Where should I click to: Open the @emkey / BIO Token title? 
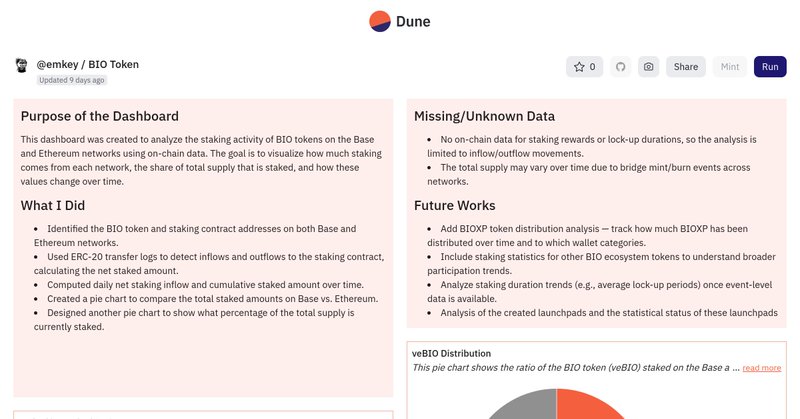coord(88,64)
